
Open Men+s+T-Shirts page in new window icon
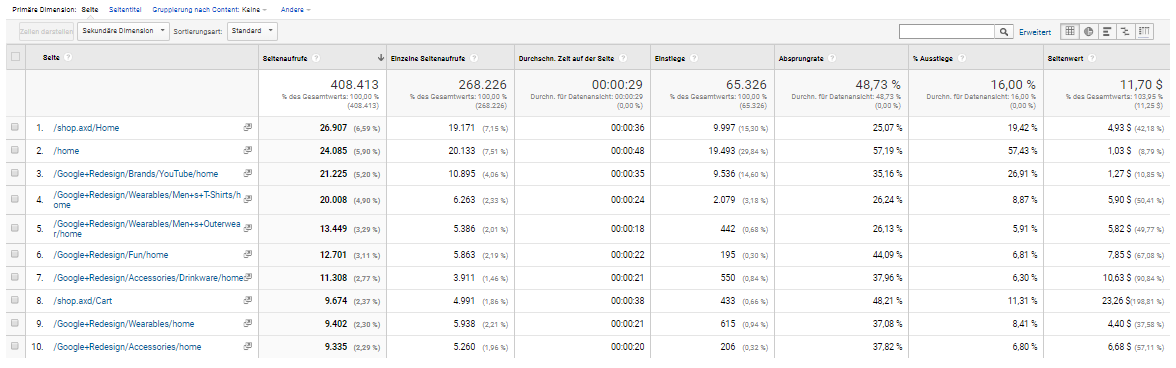(248, 199)
